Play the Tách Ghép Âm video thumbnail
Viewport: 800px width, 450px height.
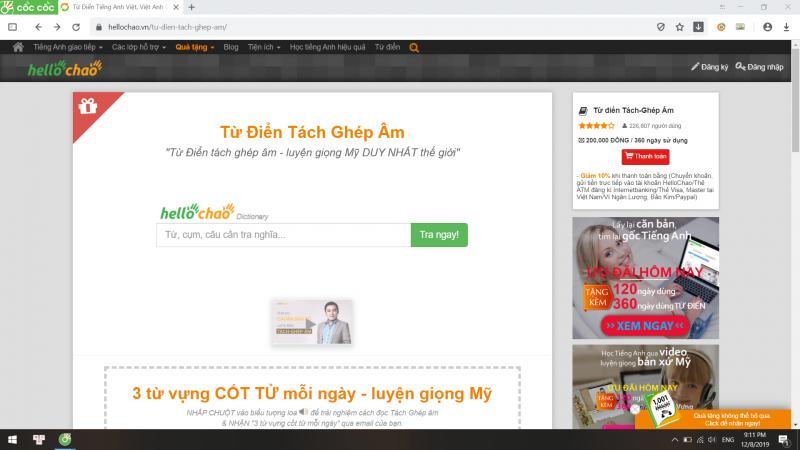(311, 322)
